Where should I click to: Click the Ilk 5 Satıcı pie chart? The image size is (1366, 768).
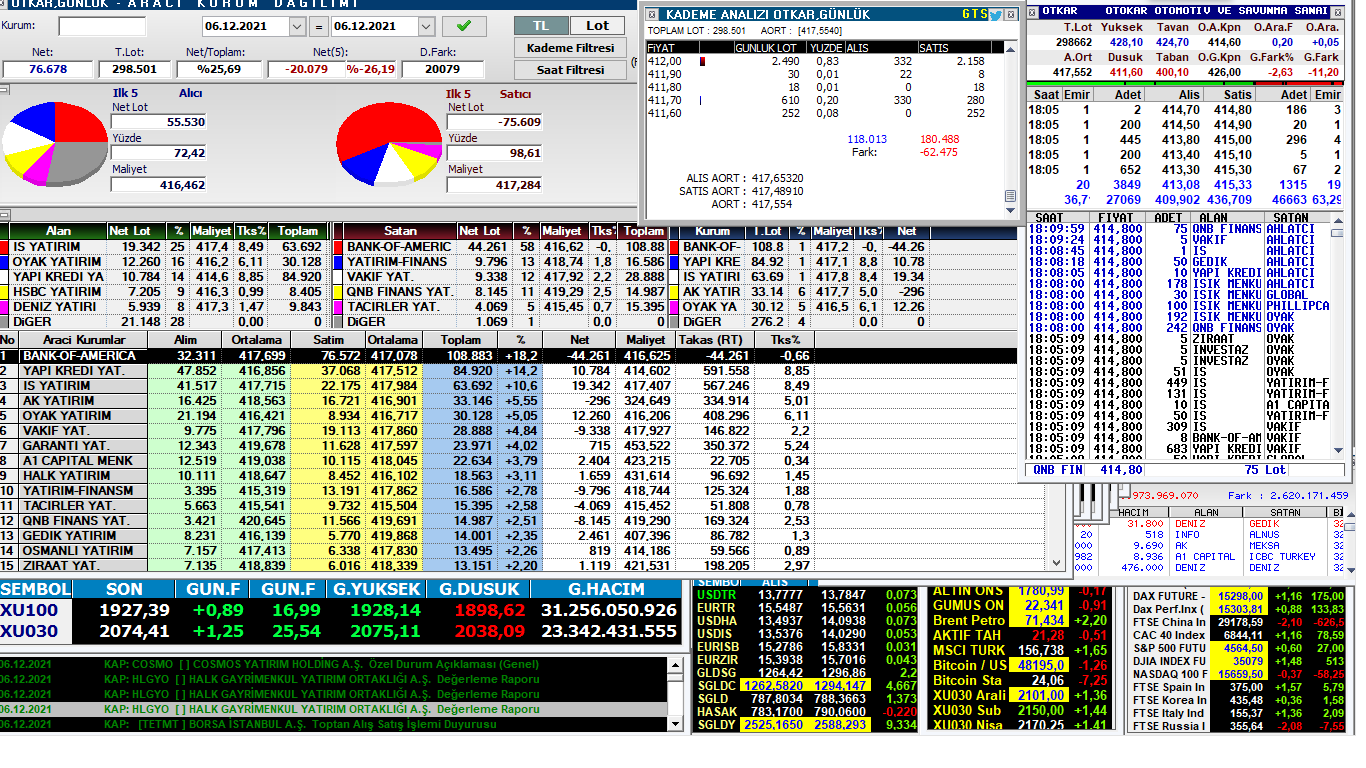[x=388, y=143]
